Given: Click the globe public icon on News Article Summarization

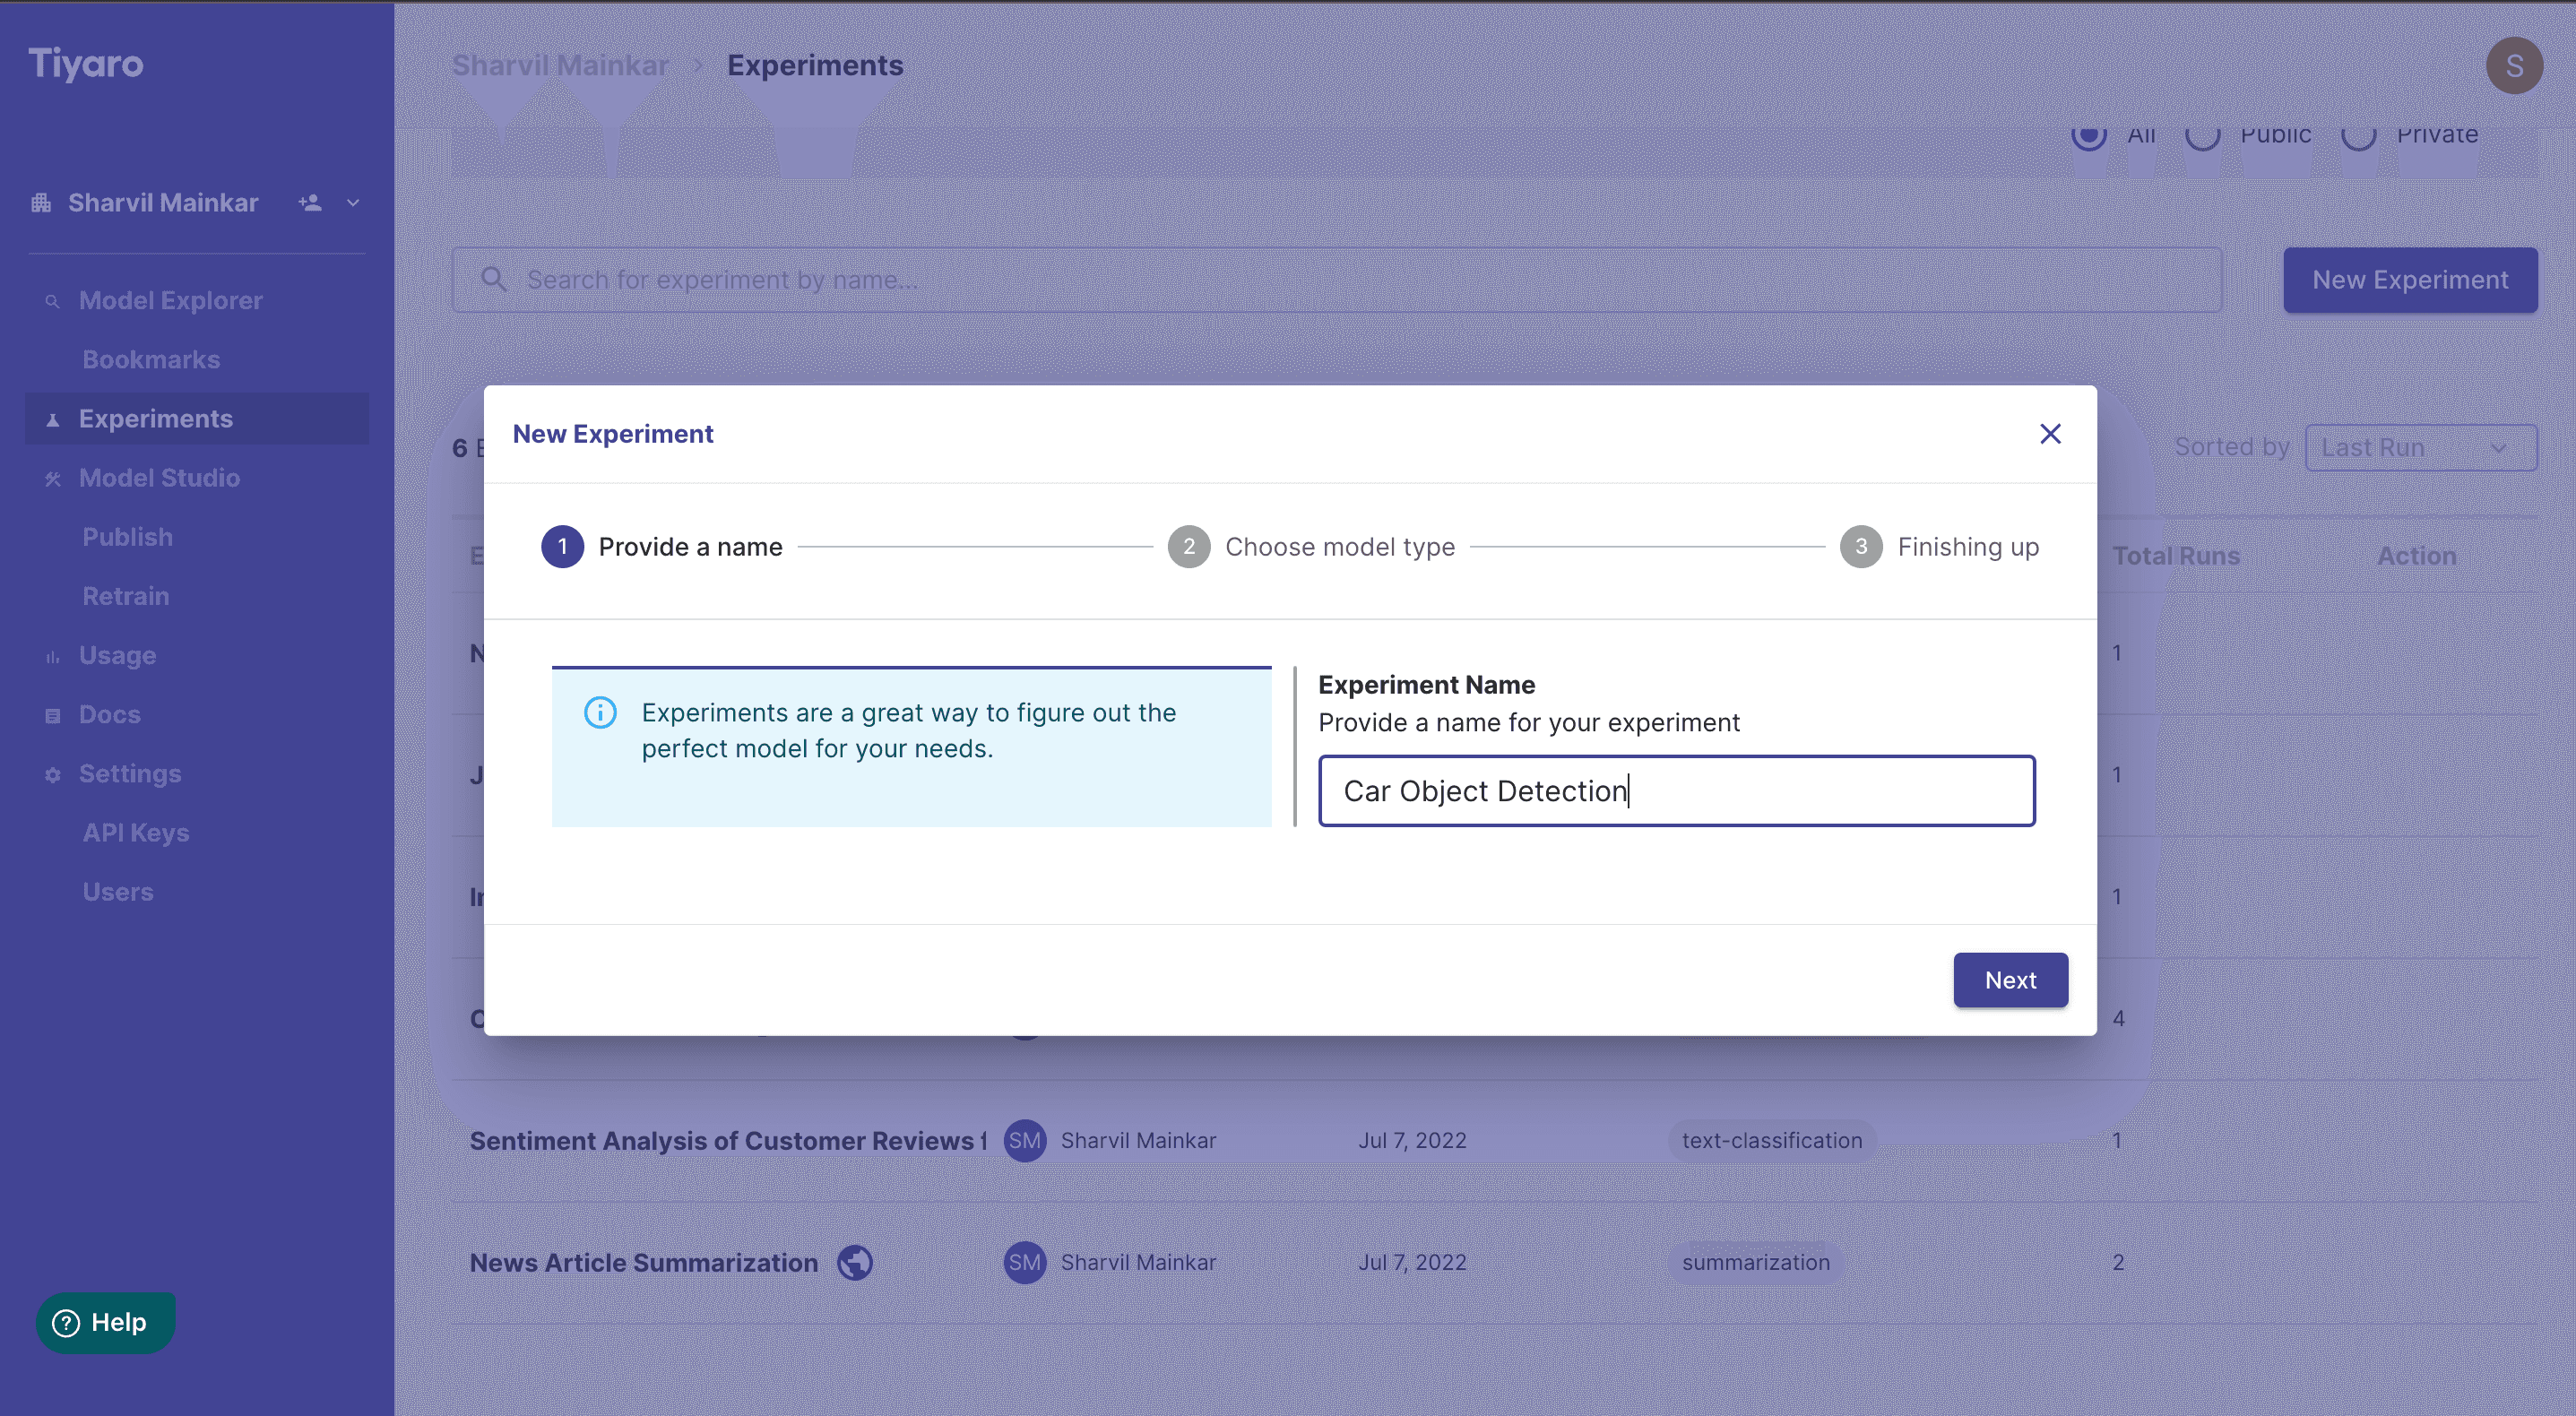Looking at the screenshot, I should (x=854, y=1262).
